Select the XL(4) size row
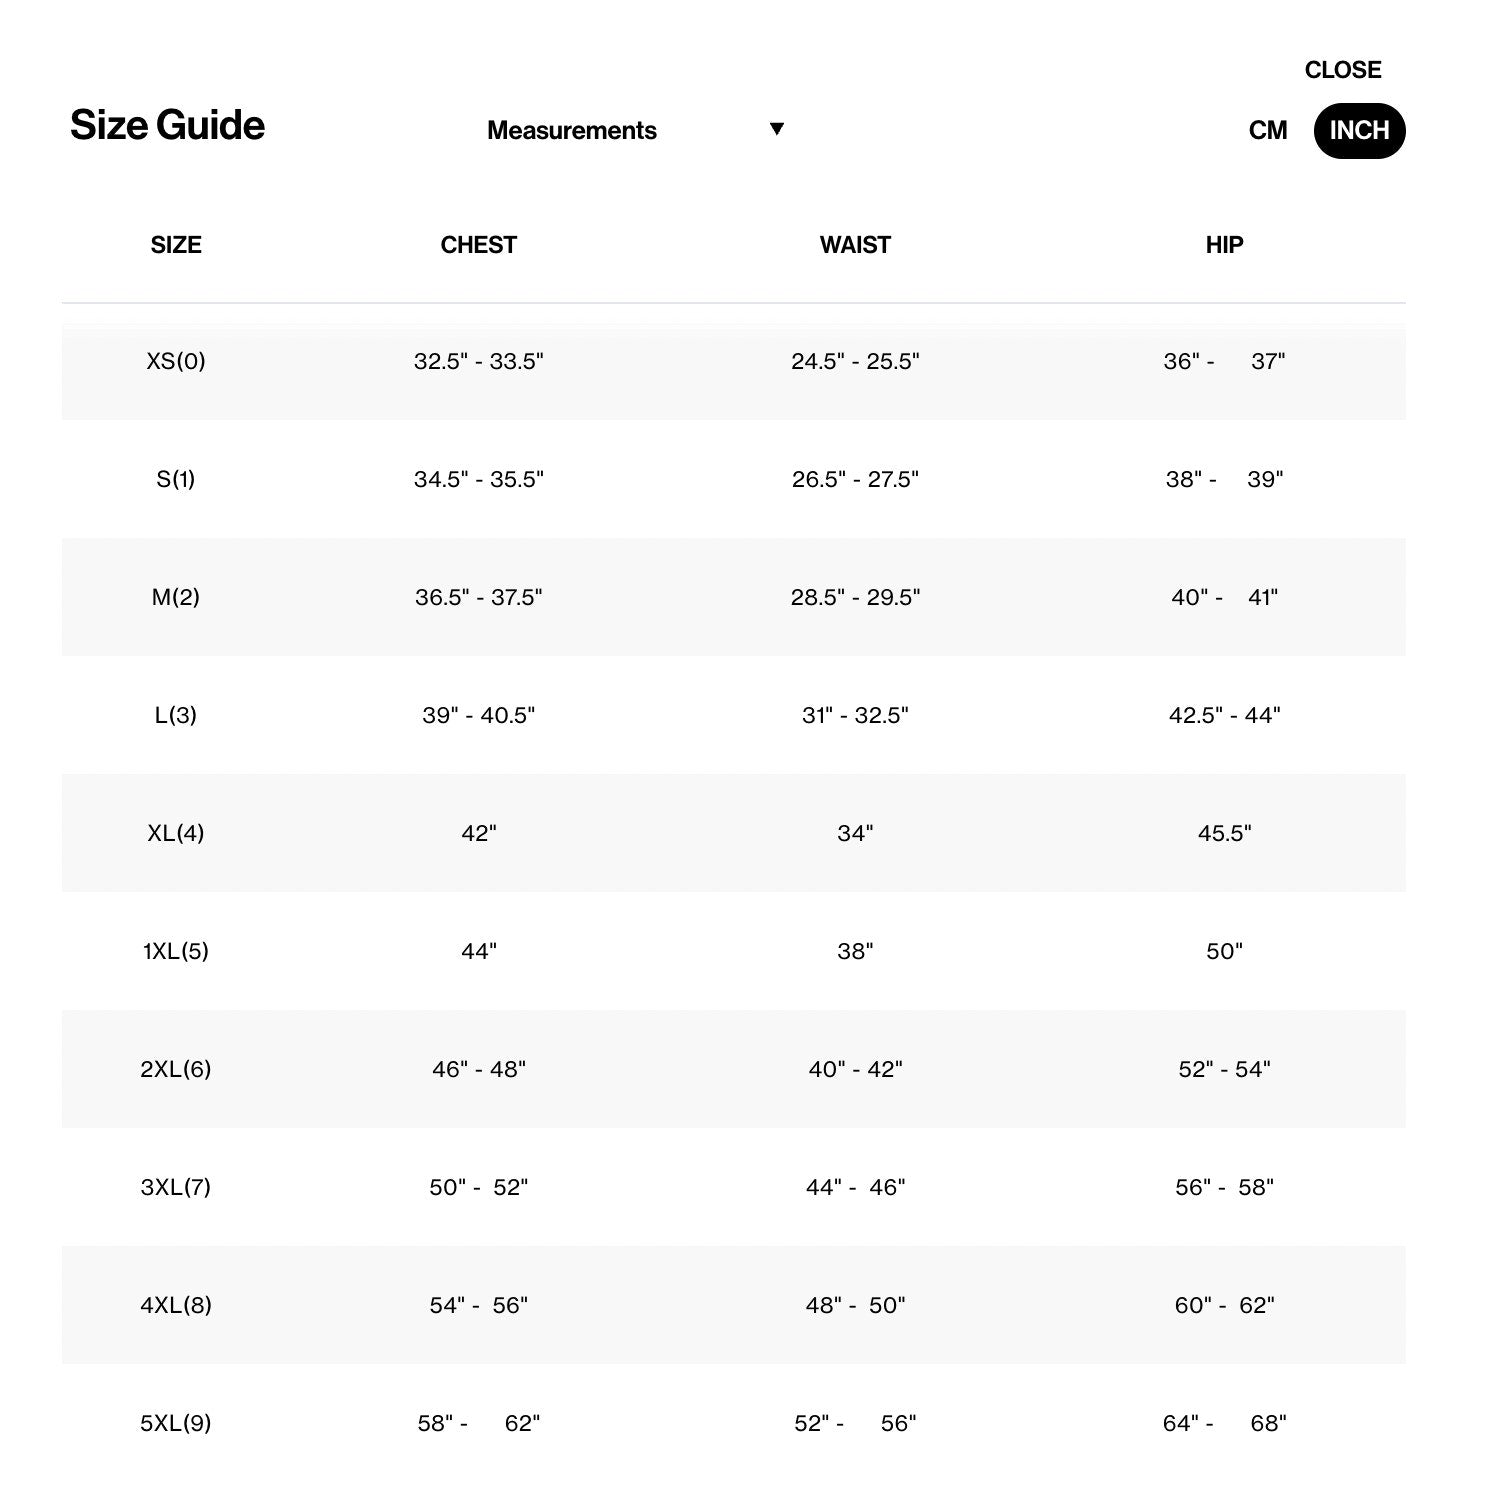The width and height of the screenshot is (1508, 1508). [734, 833]
